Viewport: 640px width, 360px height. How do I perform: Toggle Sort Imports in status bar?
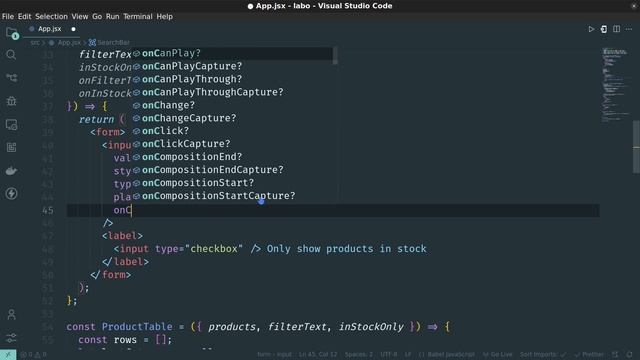543,355
